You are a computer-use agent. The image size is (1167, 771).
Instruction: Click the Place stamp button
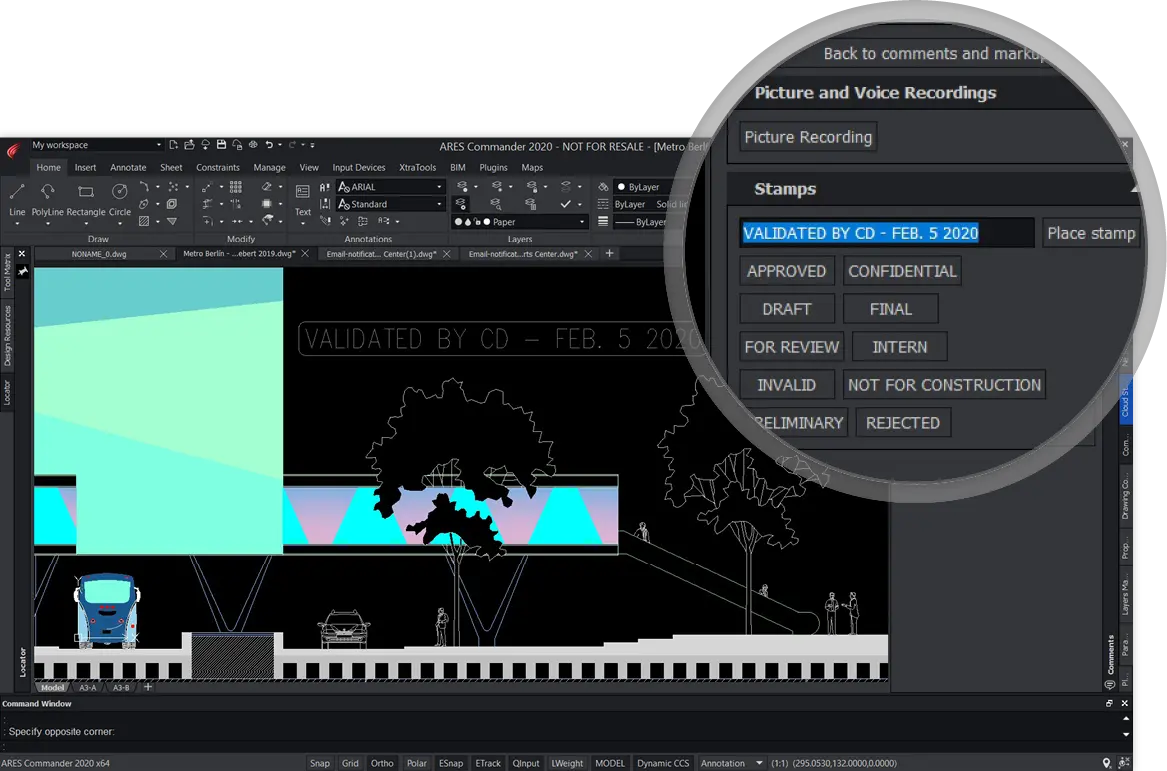click(x=1091, y=233)
